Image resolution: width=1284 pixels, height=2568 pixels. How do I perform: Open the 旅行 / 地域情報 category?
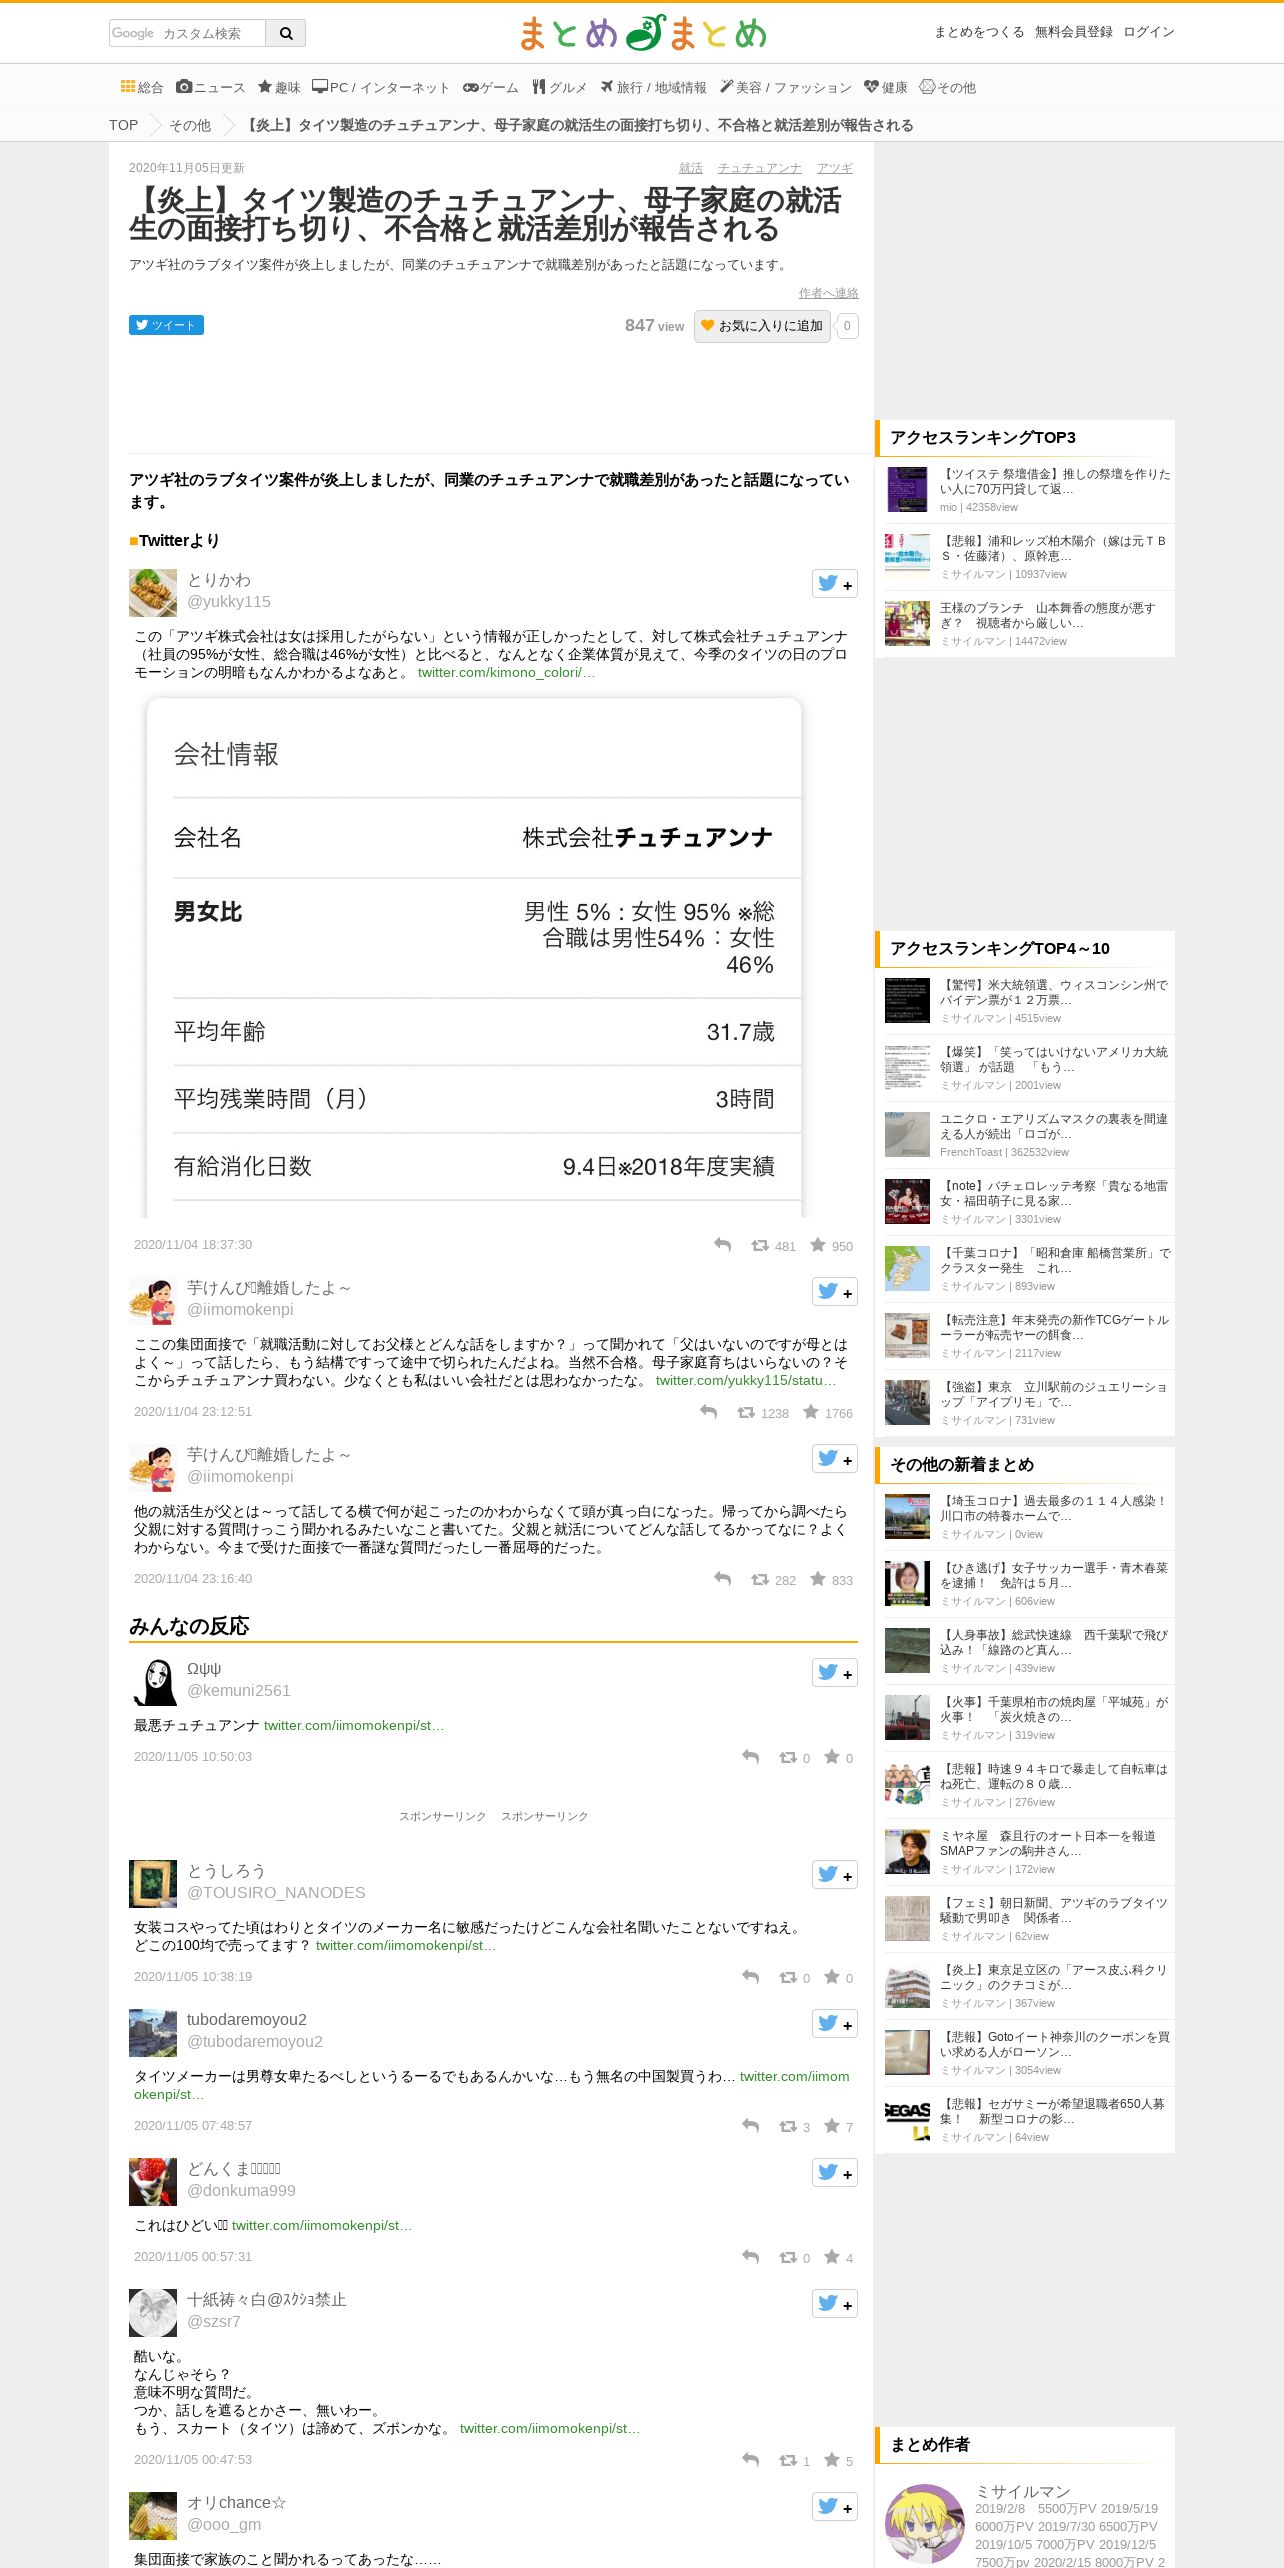[x=653, y=87]
